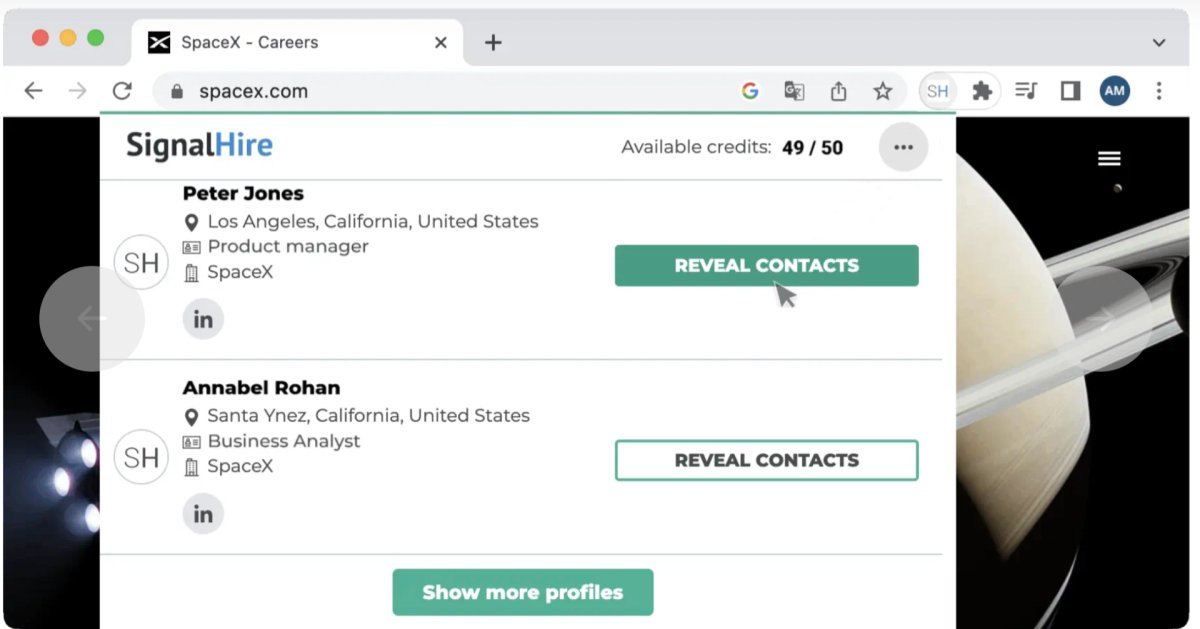Click the share page icon

838,91
